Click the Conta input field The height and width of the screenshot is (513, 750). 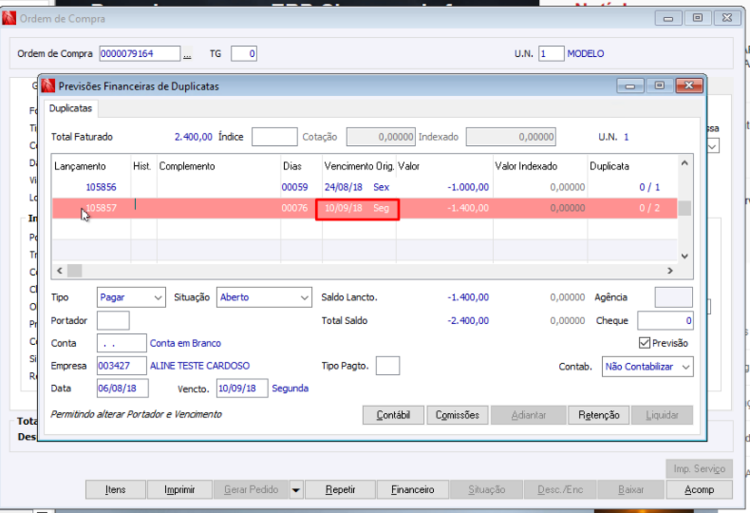(x=121, y=343)
